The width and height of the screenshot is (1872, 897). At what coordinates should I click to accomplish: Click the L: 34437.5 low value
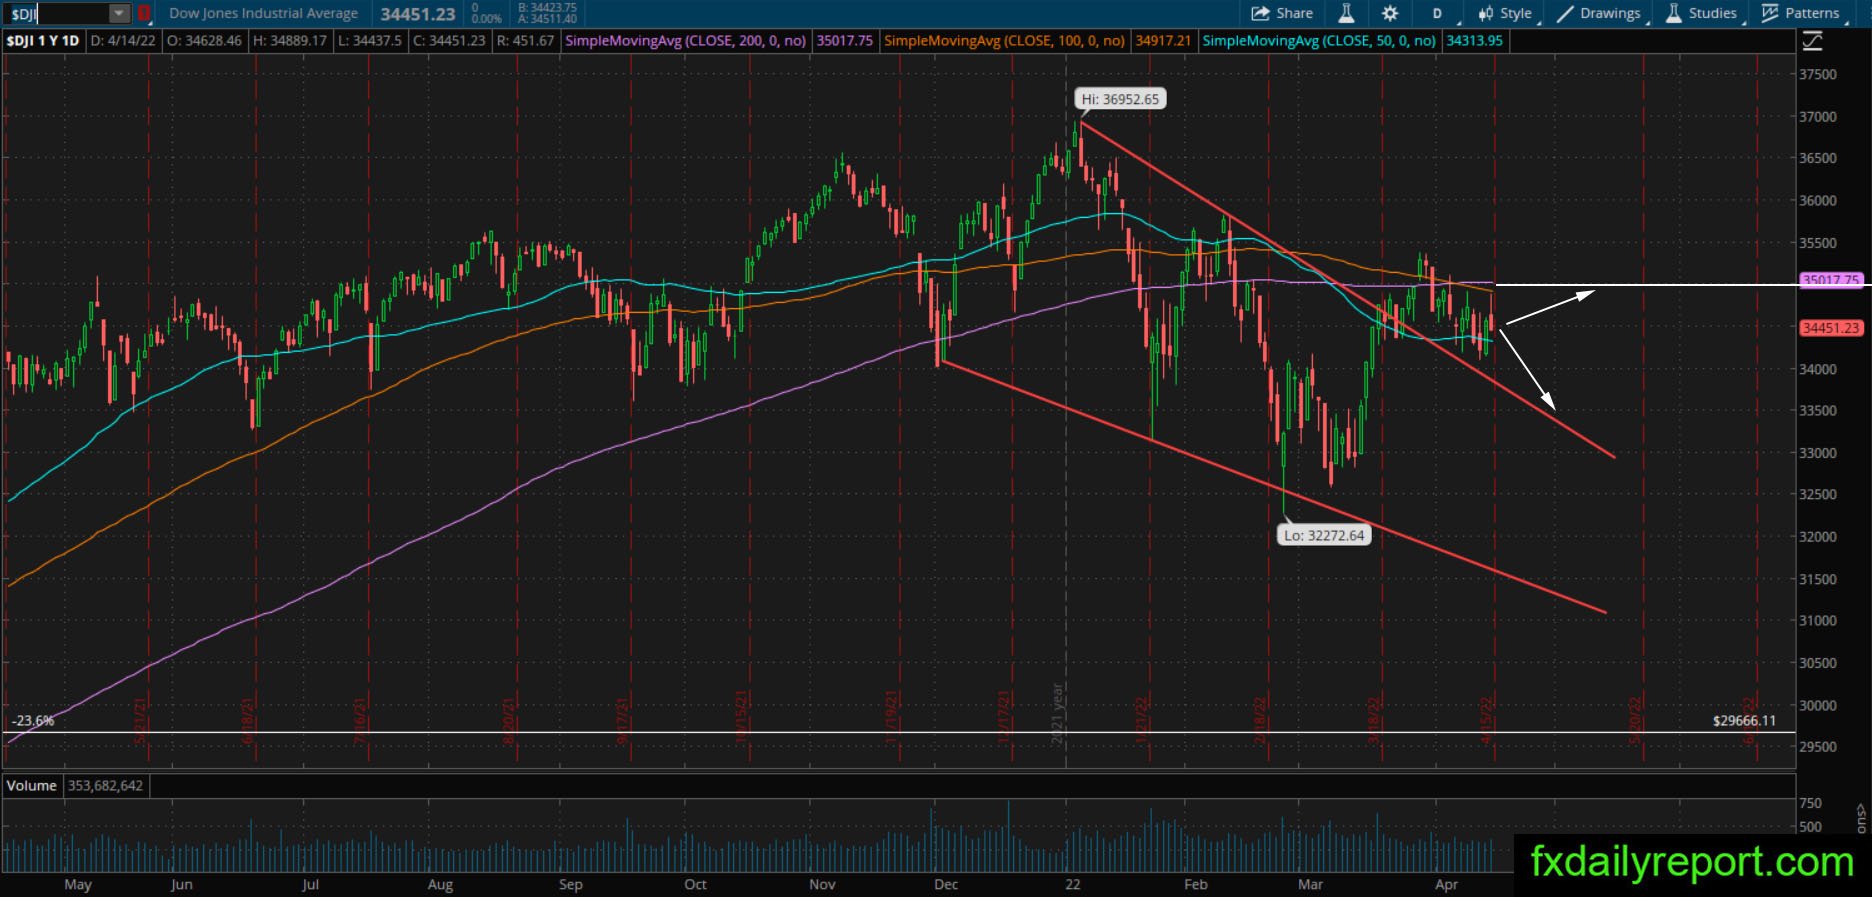tap(370, 41)
